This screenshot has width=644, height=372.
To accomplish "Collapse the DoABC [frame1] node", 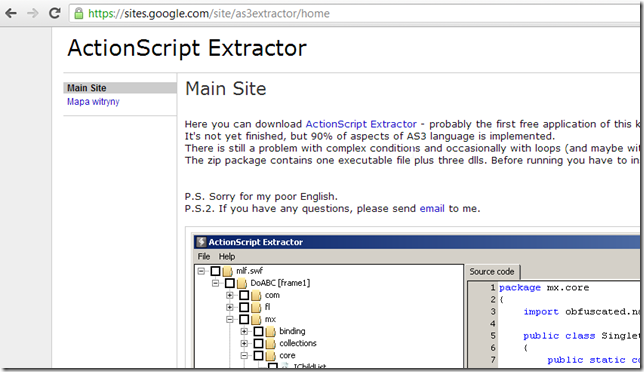I will (216, 283).
